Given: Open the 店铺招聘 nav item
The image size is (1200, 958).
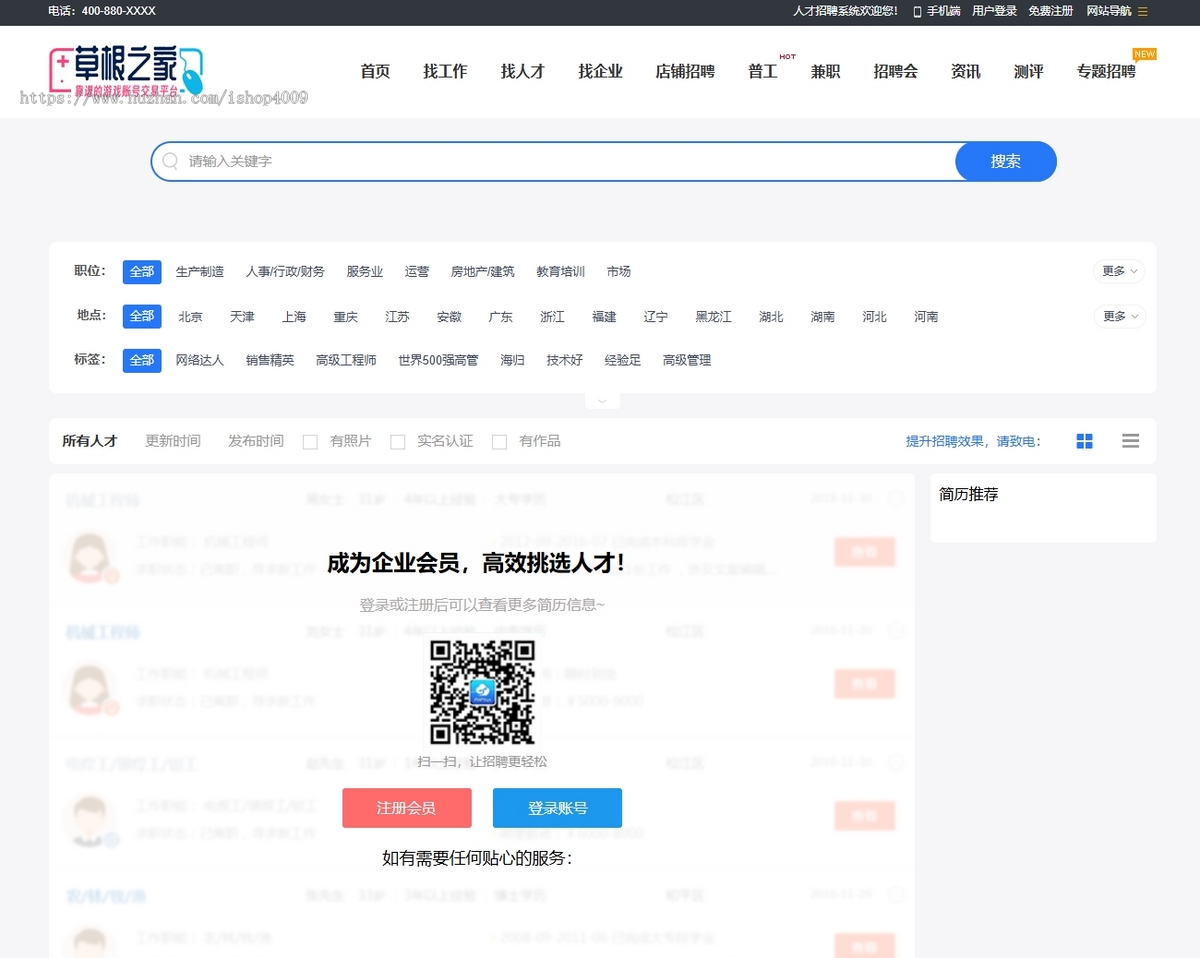Looking at the screenshot, I should 685,71.
